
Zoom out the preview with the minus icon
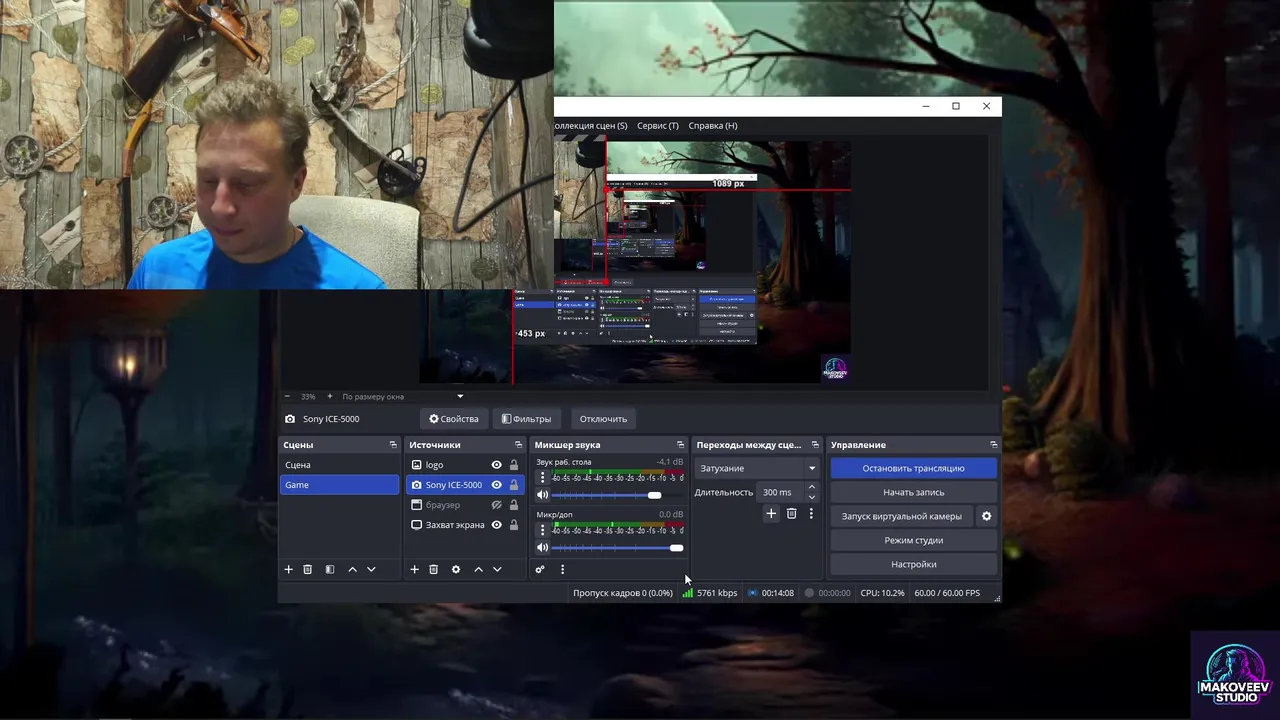click(287, 396)
